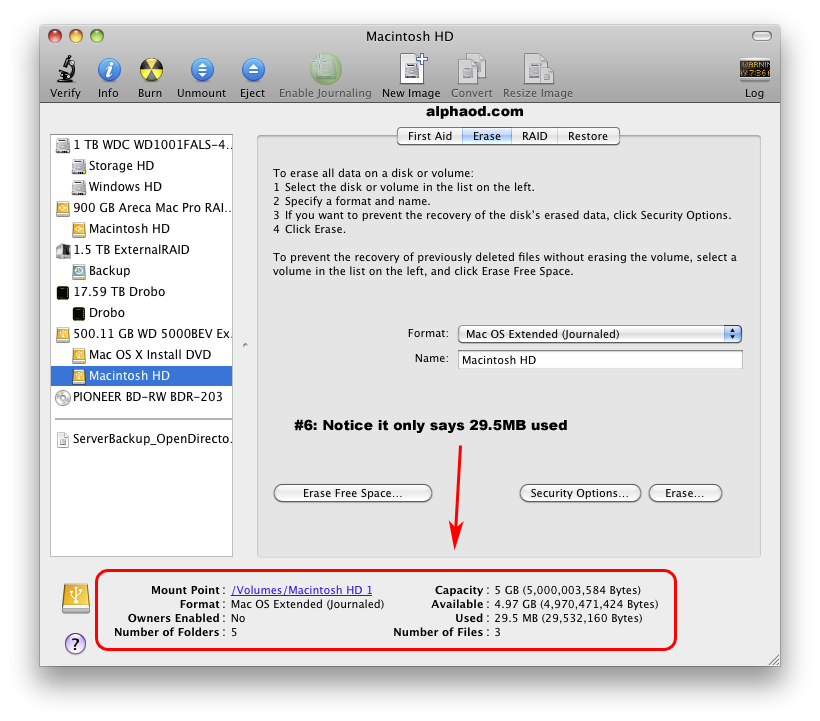820x721 pixels.
Task: Select the highlighted Macintosh HD volume row
Action: coord(142,376)
